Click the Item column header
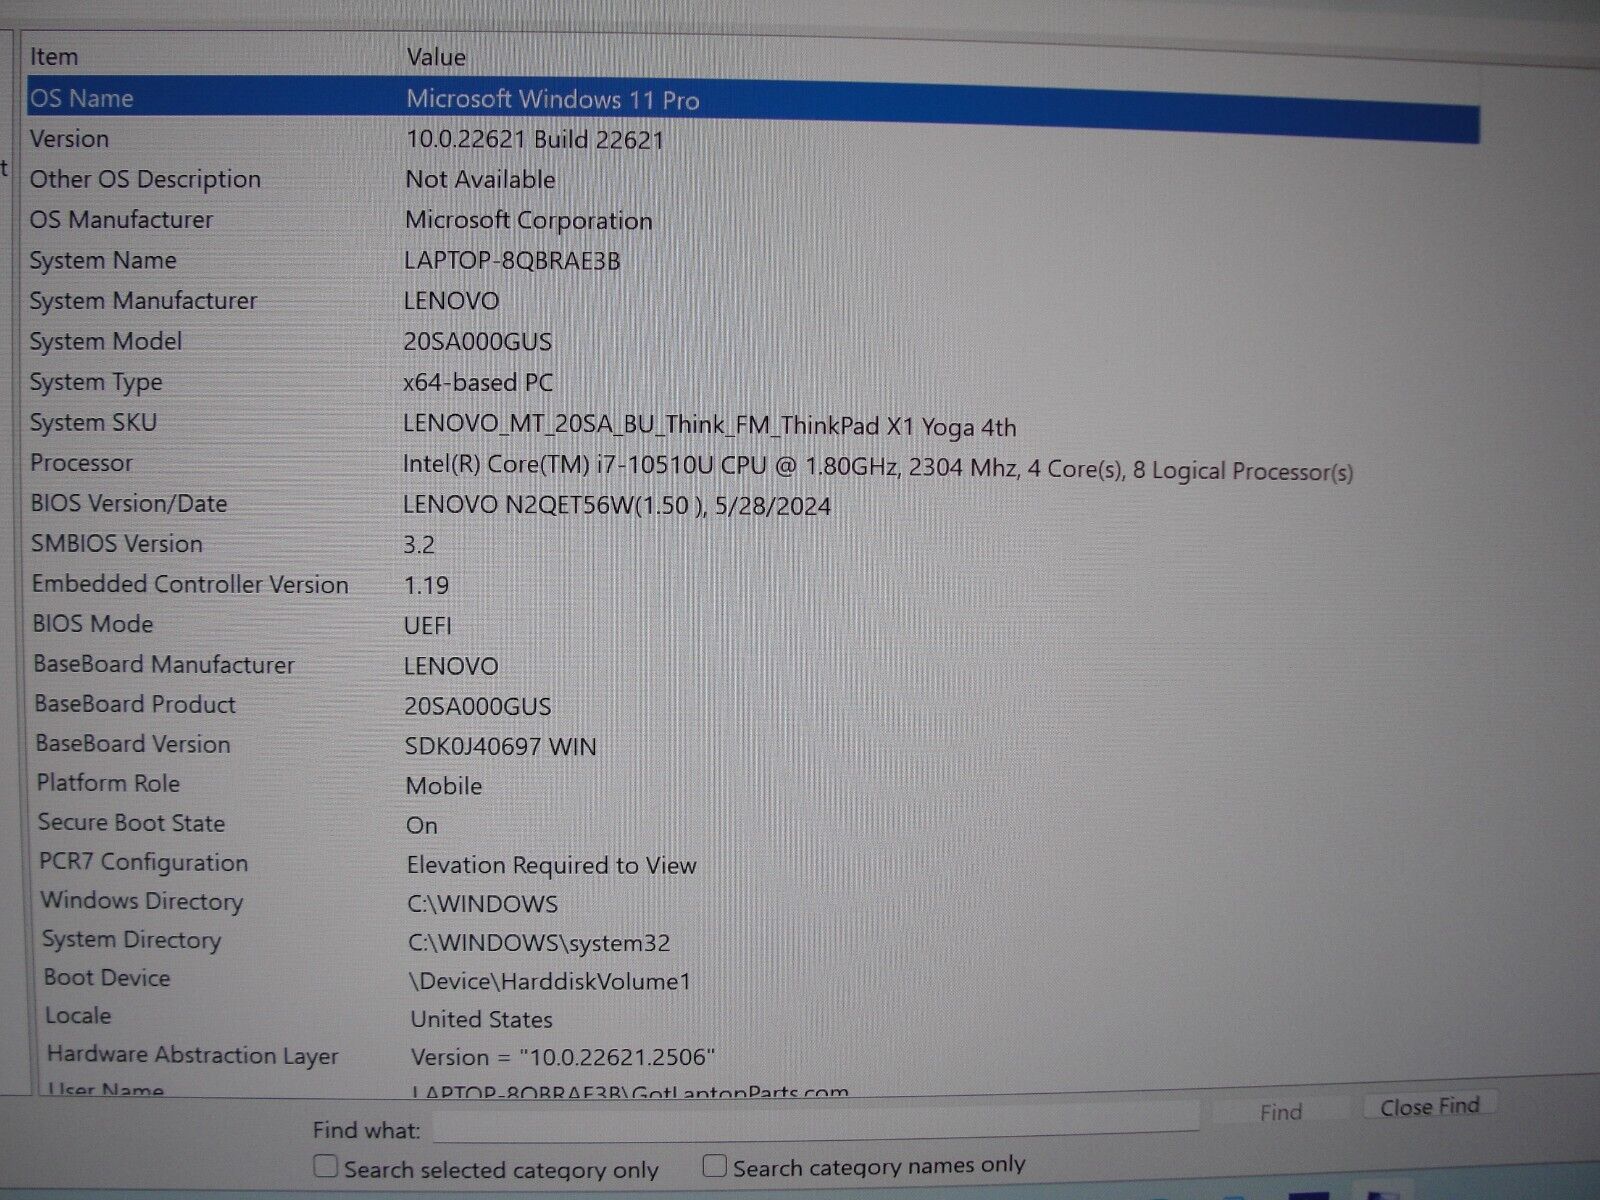The image size is (1600, 1200). pos(54,57)
